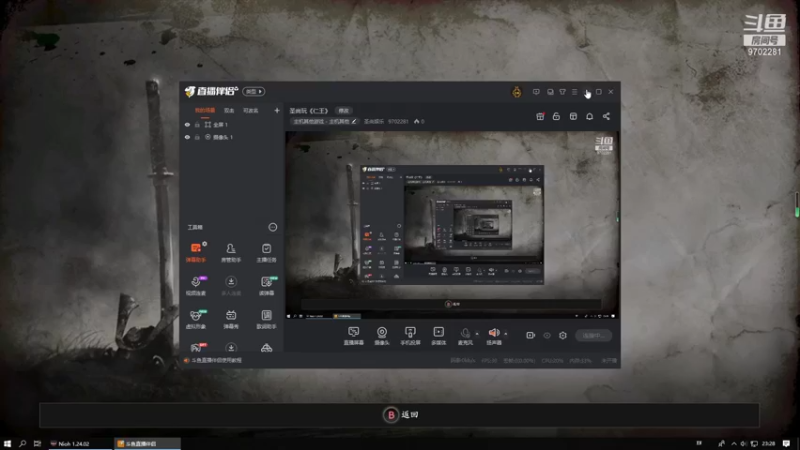Hide the 摄像头 1 source

point(187,137)
